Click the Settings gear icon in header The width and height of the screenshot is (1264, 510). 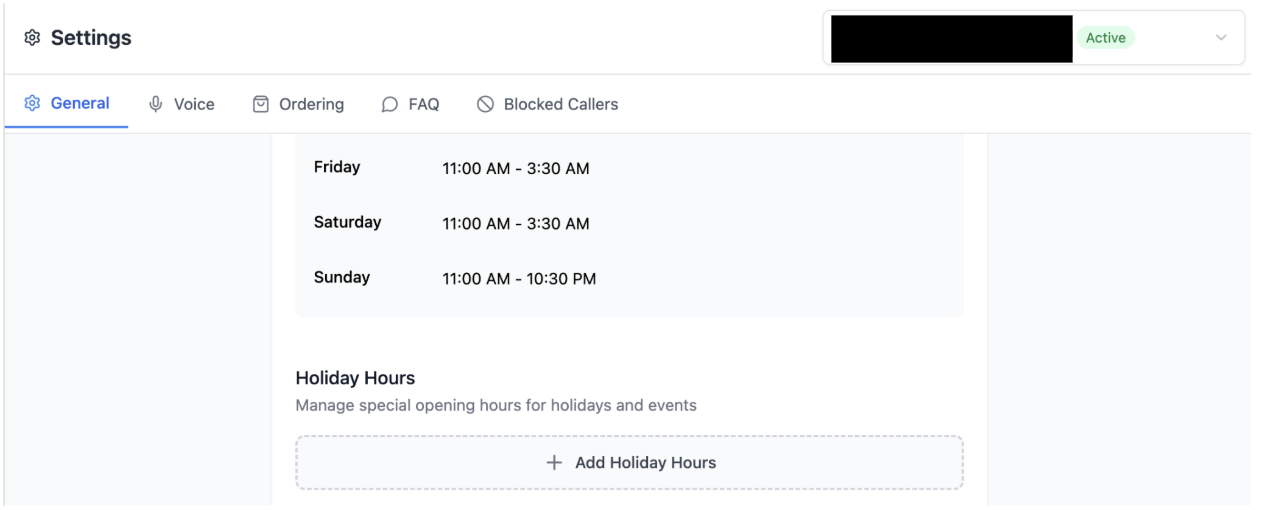(32, 38)
